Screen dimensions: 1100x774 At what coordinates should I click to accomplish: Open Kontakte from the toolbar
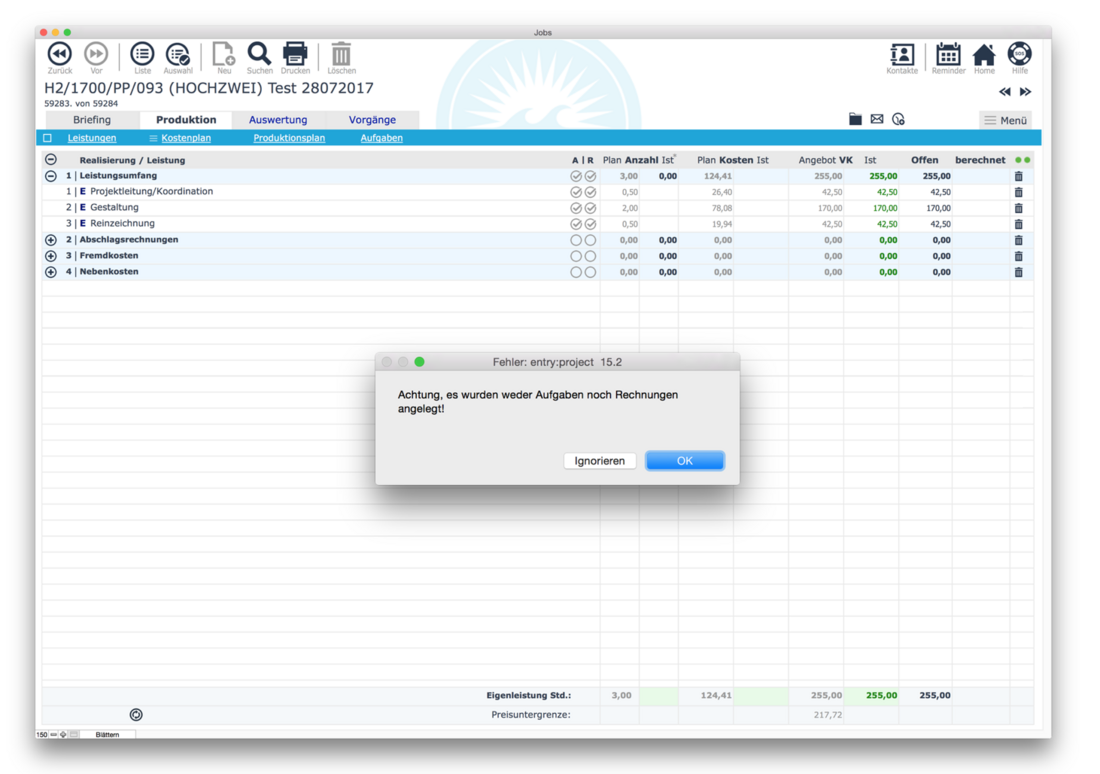point(901,55)
